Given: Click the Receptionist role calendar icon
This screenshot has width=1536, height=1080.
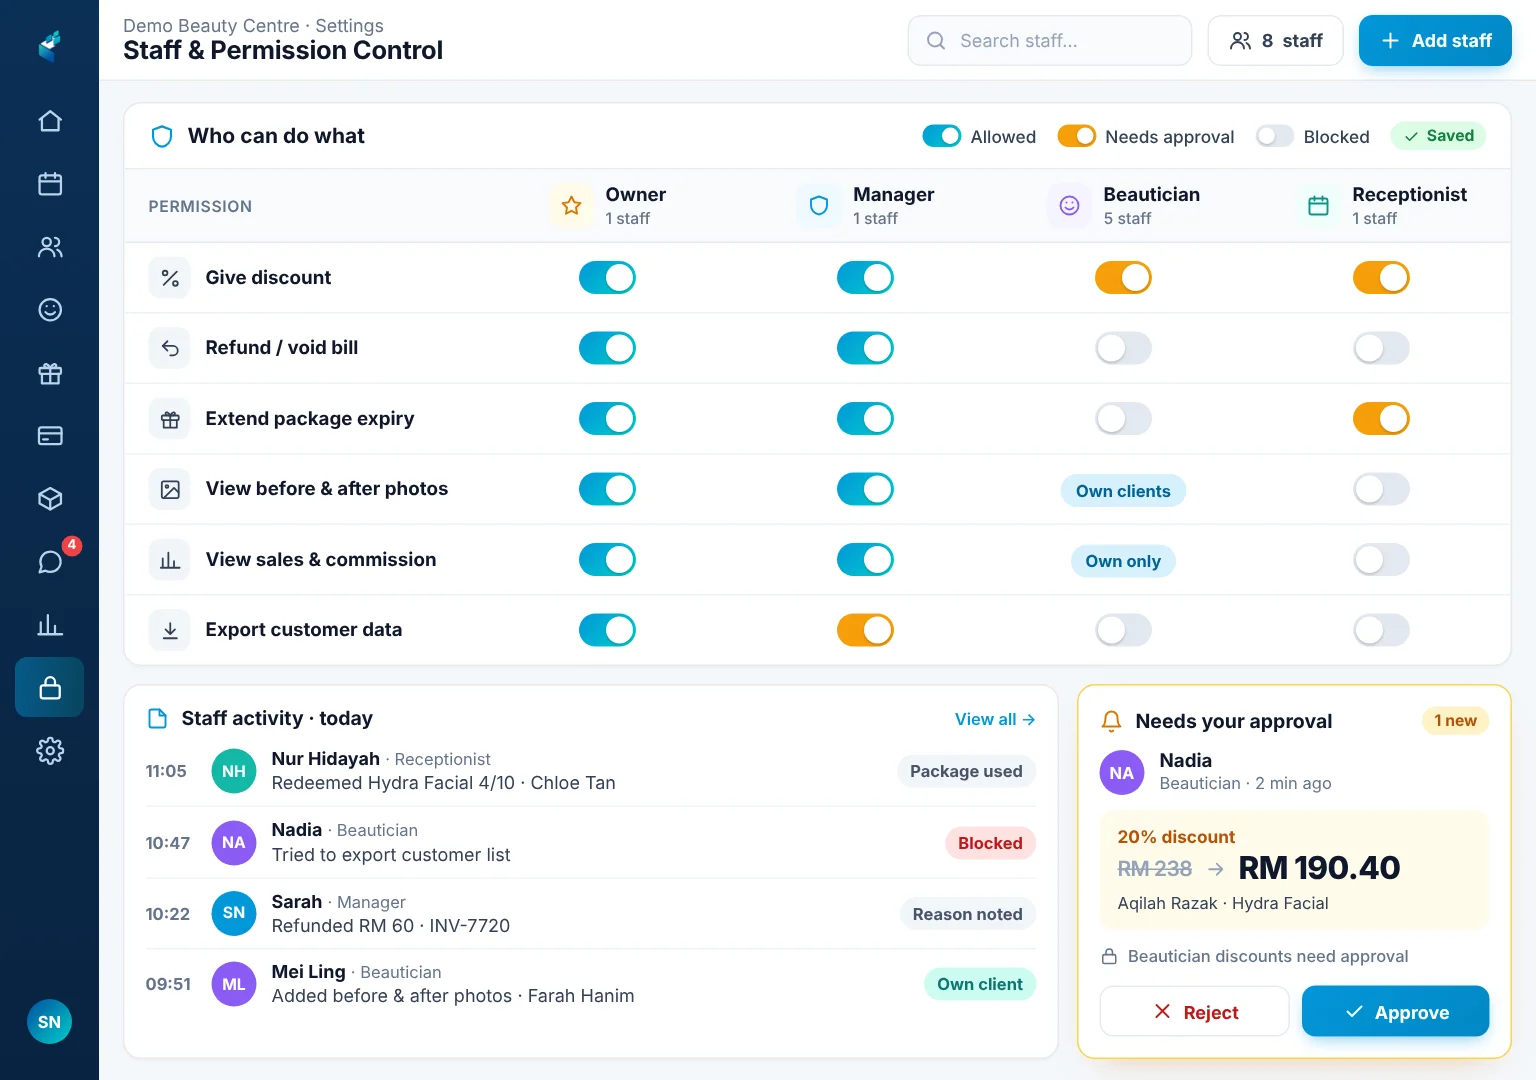Looking at the screenshot, I should (1318, 206).
